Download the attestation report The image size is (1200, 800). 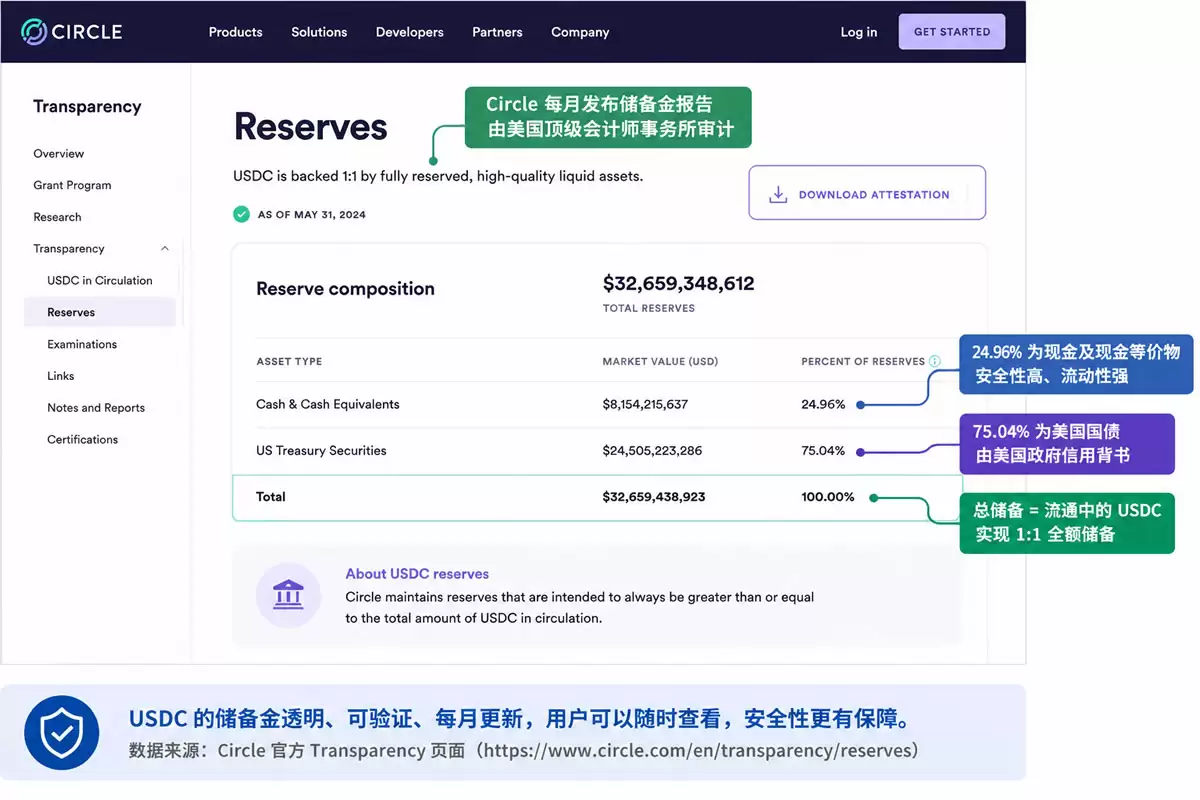point(867,193)
